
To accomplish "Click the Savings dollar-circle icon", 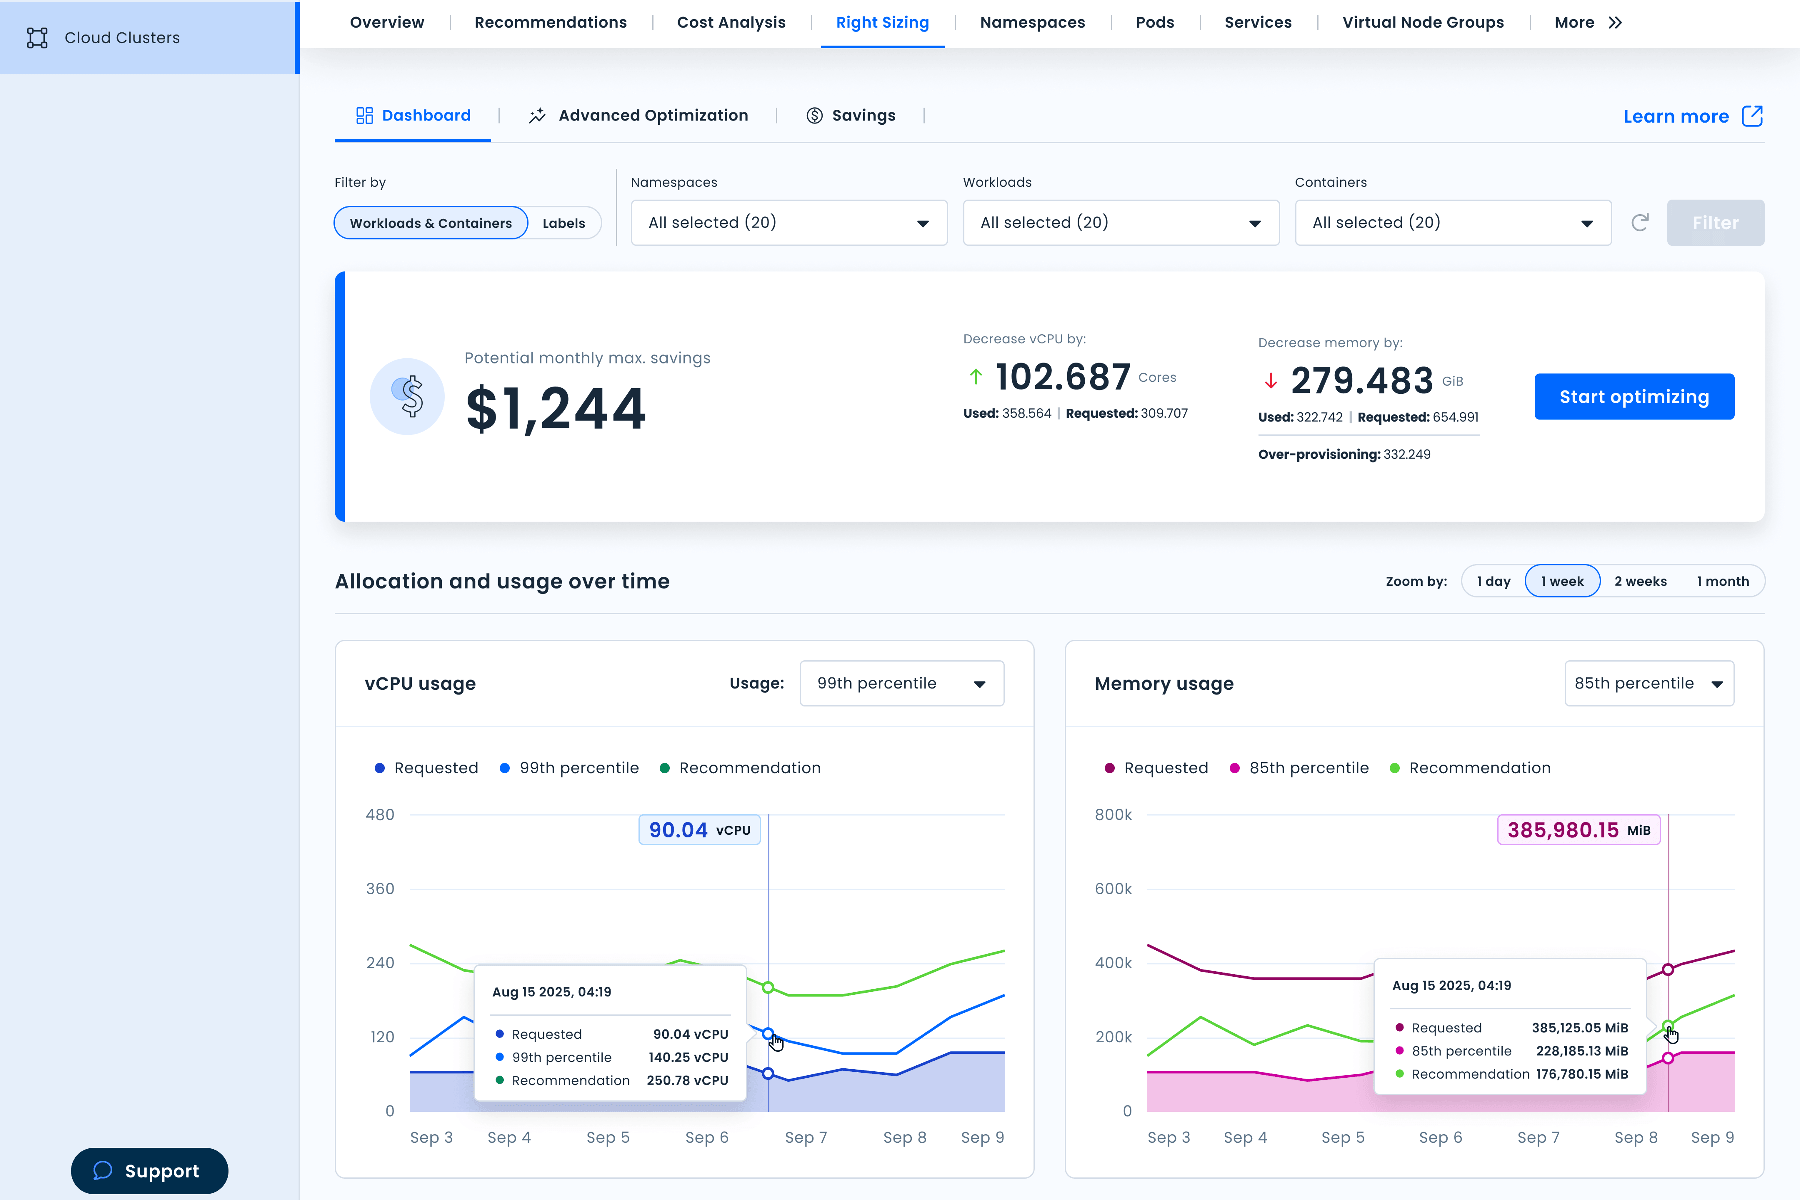I will (x=815, y=116).
